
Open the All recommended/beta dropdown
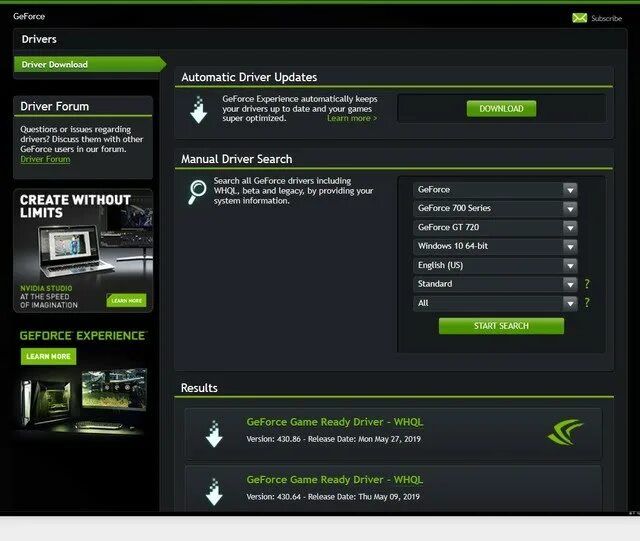[x=495, y=303]
